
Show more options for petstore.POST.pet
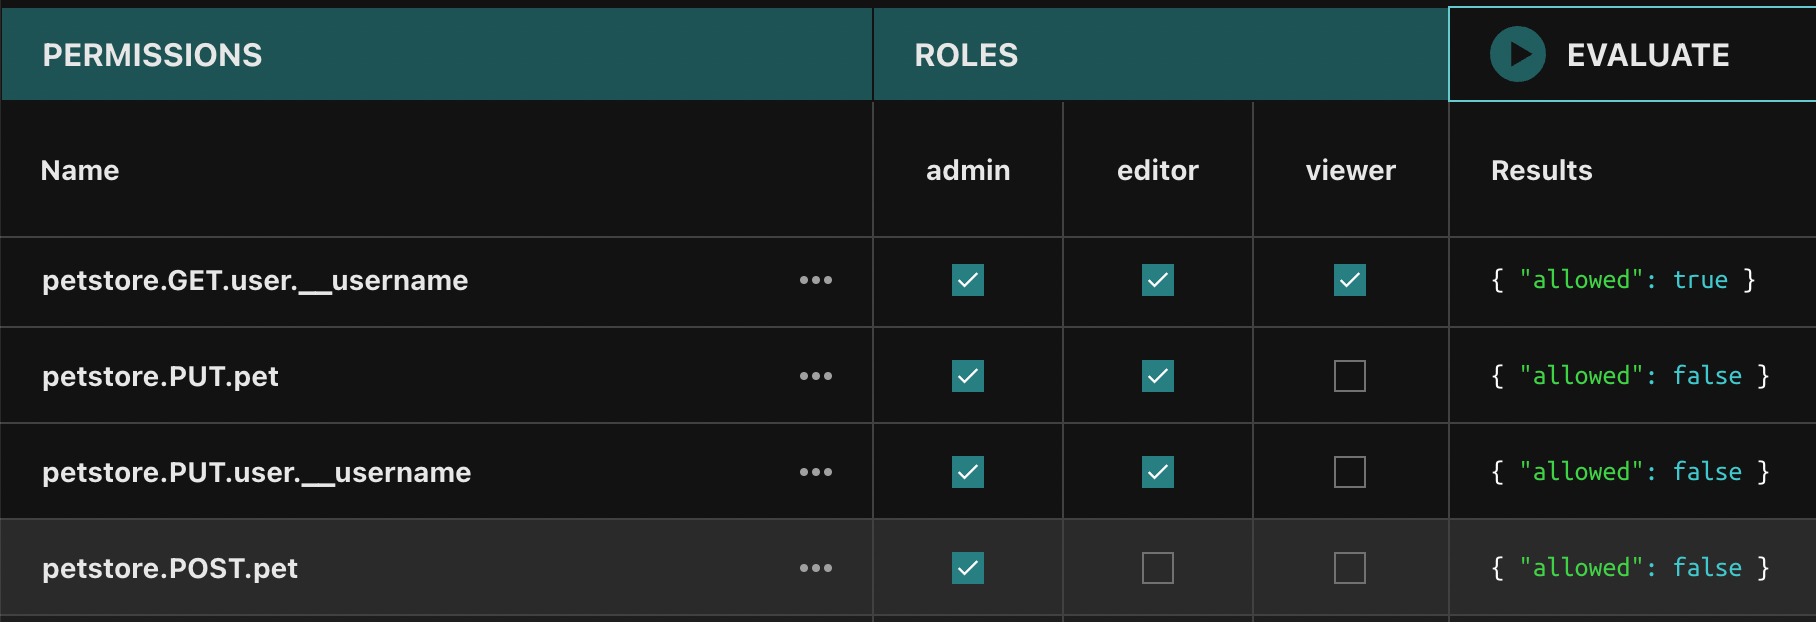815,568
